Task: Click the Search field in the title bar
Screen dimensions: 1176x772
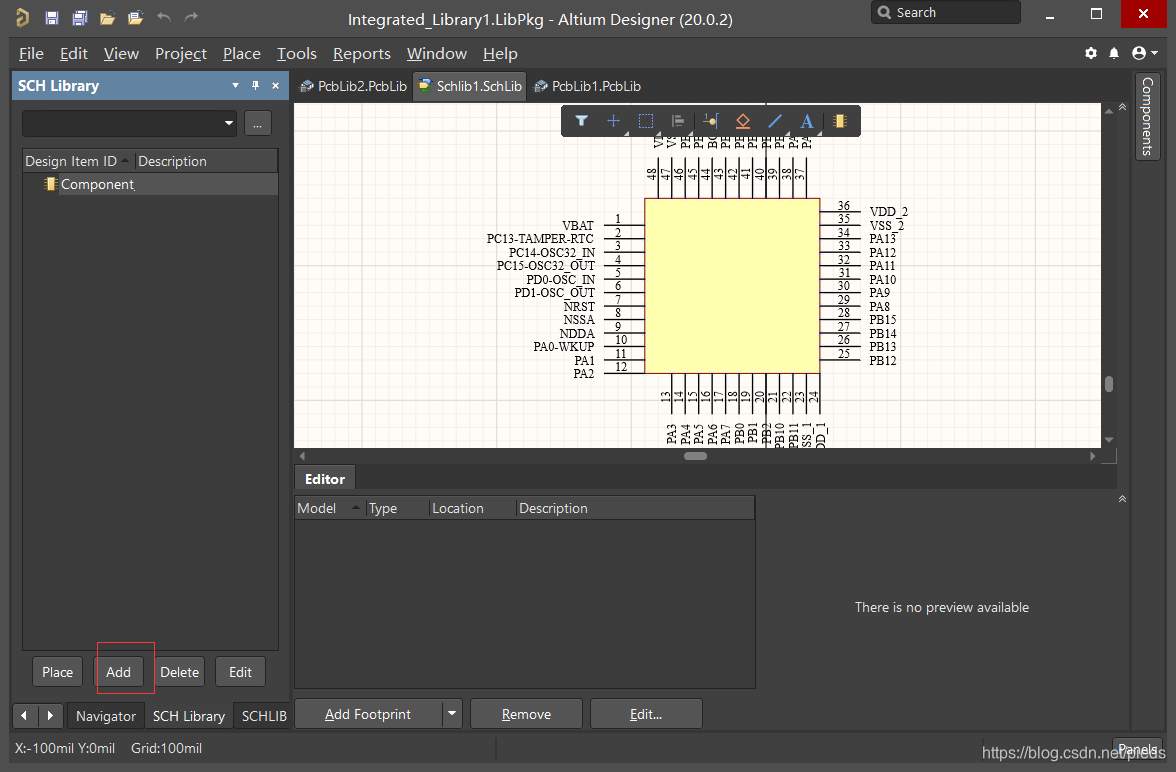Action: [945, 13]
